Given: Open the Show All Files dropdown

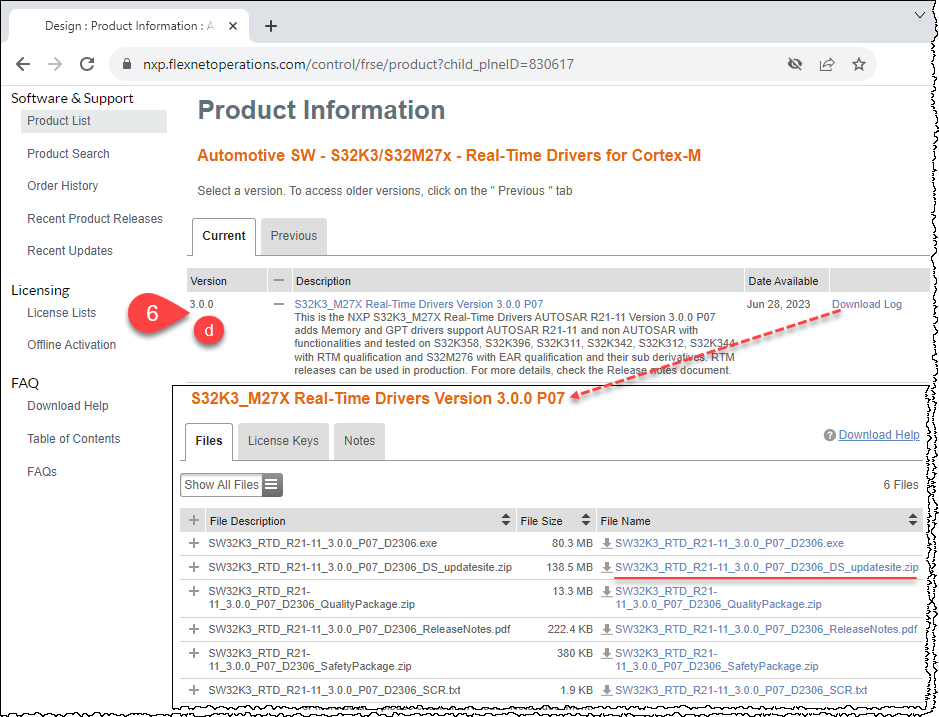Looking at the screenshot, I should (231, 485).
